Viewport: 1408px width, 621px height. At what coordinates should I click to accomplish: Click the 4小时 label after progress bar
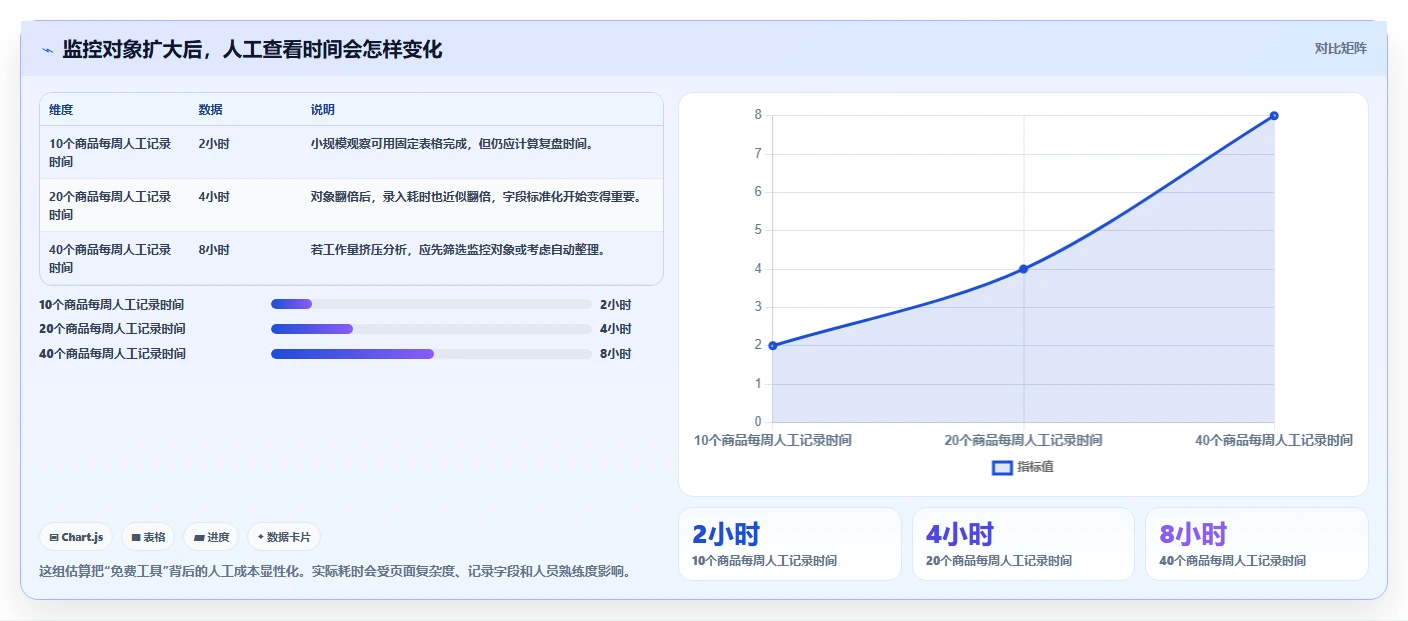[615, 329]
